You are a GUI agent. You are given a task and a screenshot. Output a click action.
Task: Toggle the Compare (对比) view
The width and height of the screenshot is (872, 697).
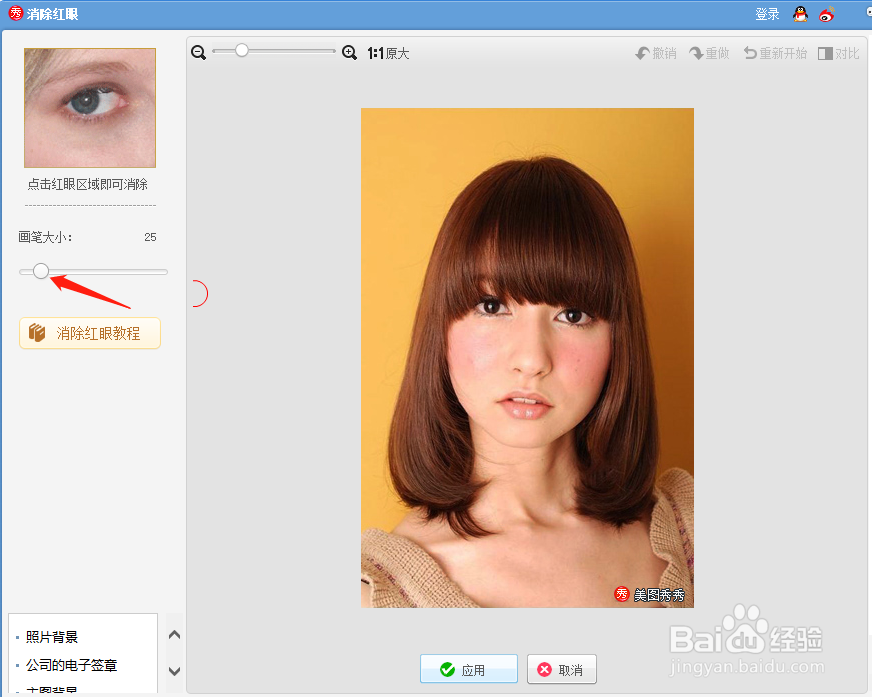(839, 53)
